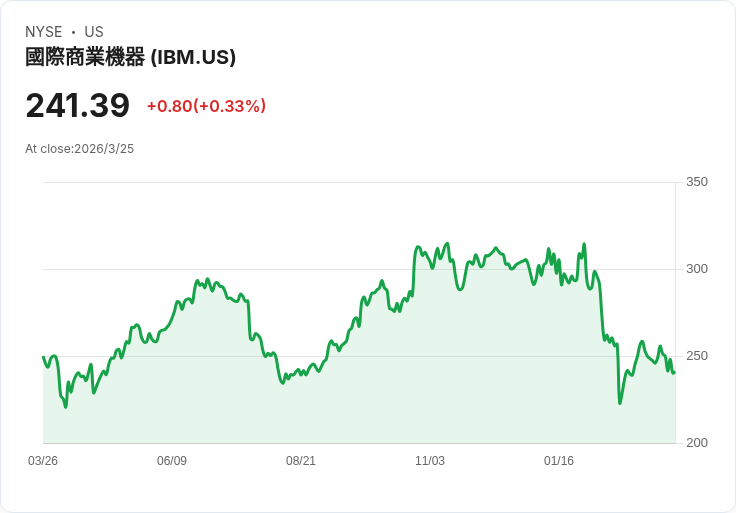Click the 08/21 x-axis date label
The width and height of the screenshot is (736, 513).
tap(301, 461)
